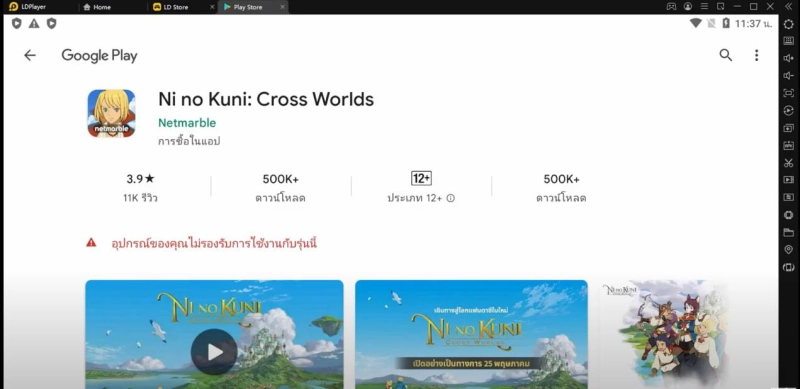This screenshot has height=389, width=800.
Task: Click the device not supported warning message
Action: pos(214,243)
